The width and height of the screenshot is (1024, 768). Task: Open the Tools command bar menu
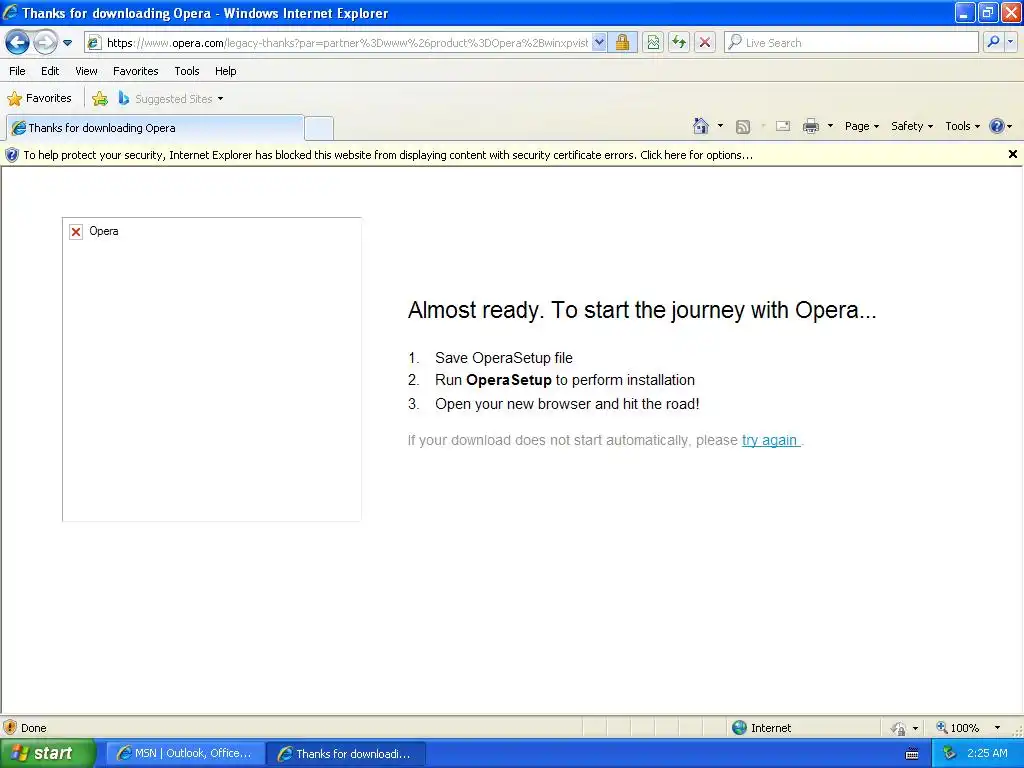[962, 126]
